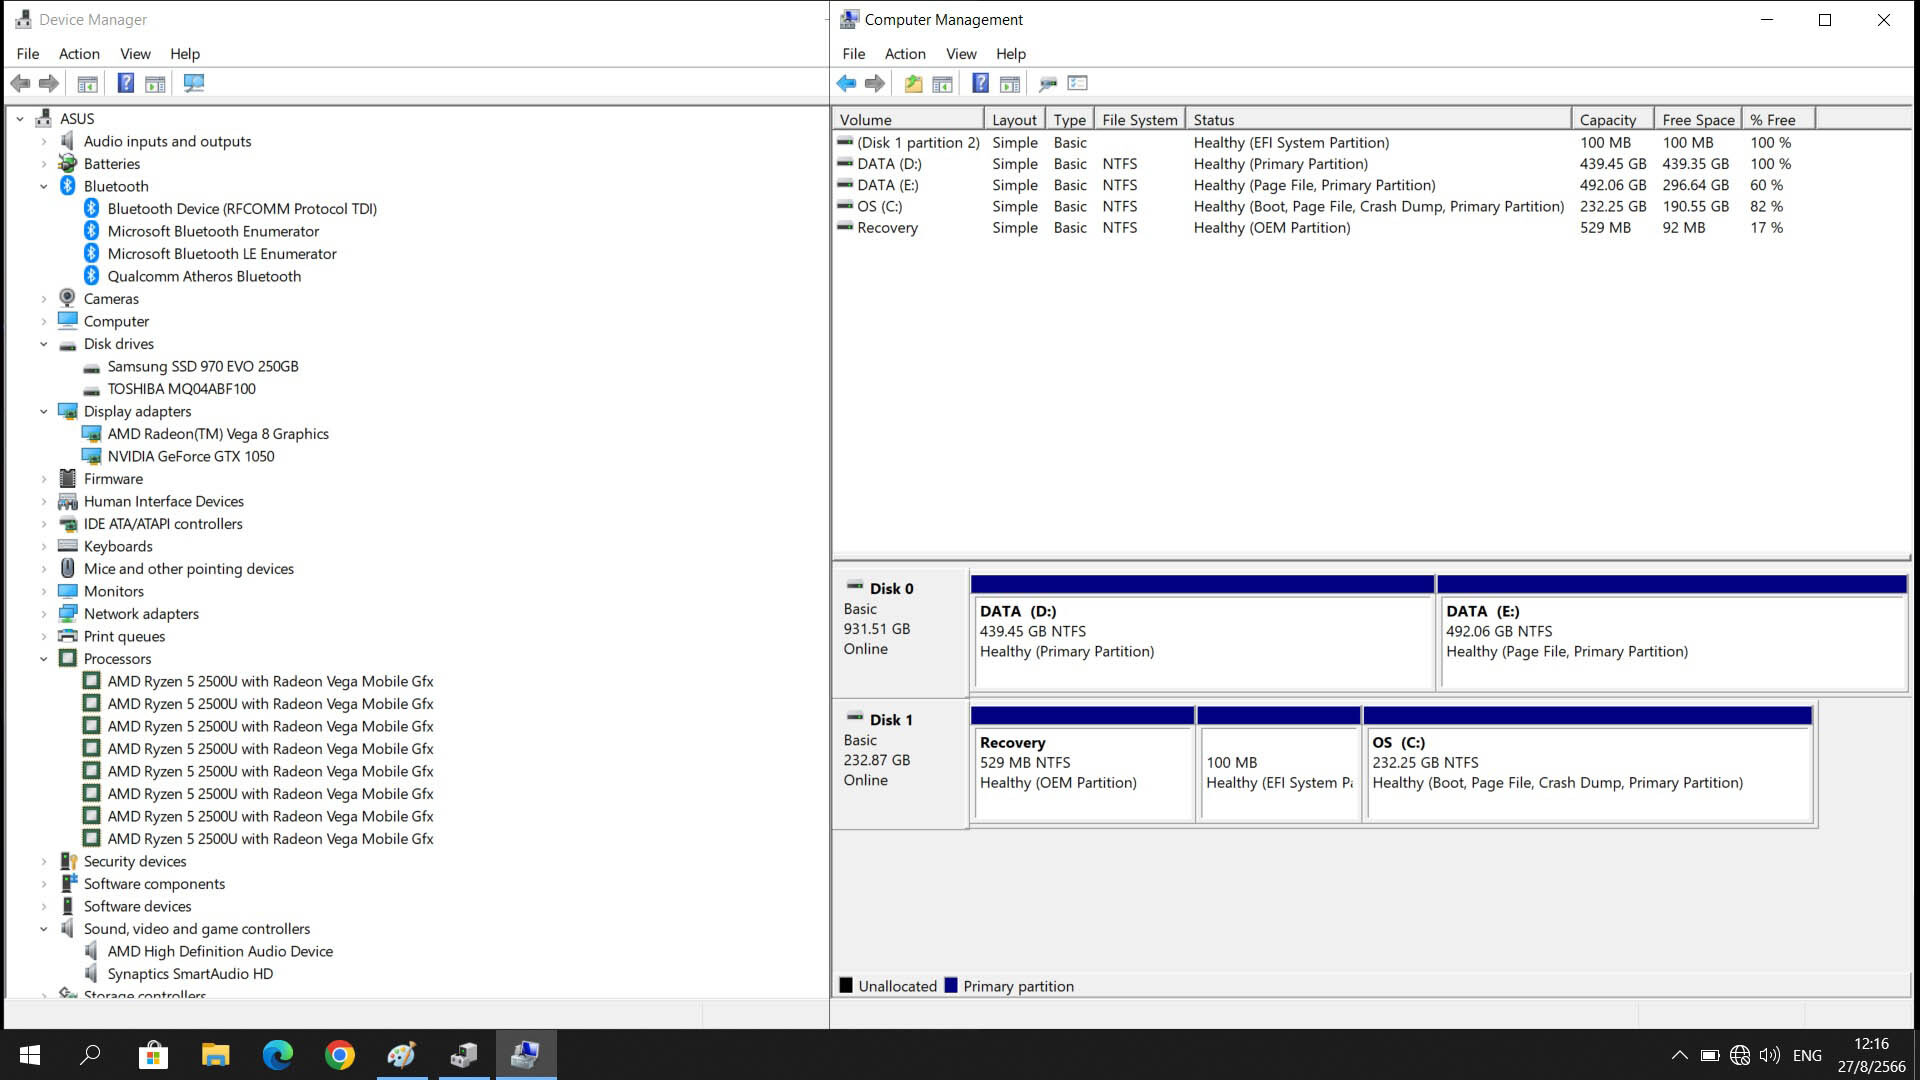Click Up one level folder icon
Image resolution: width=1920 pixels, height=1080 pixels.
[x=913, y=83]
